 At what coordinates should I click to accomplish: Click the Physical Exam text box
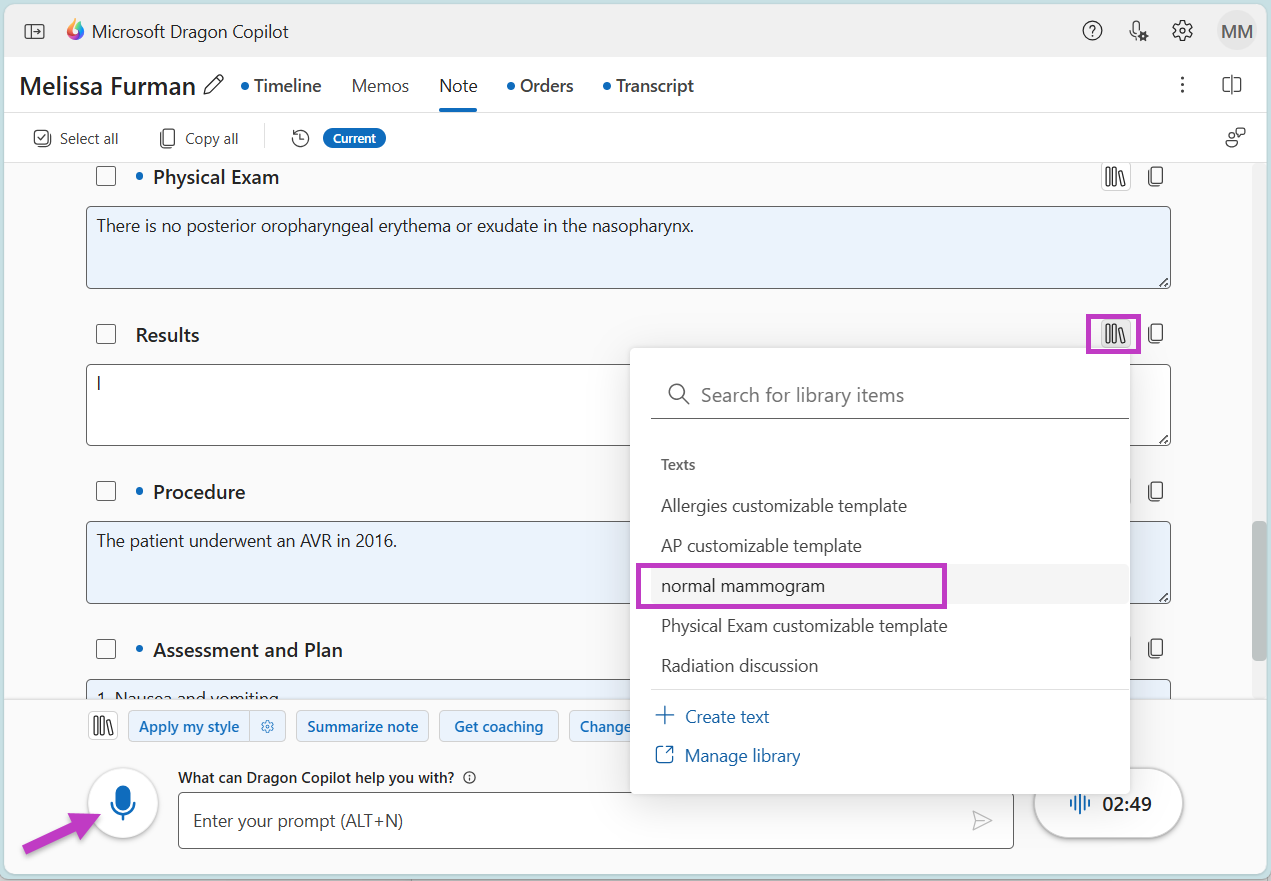(x=628, y=247)
